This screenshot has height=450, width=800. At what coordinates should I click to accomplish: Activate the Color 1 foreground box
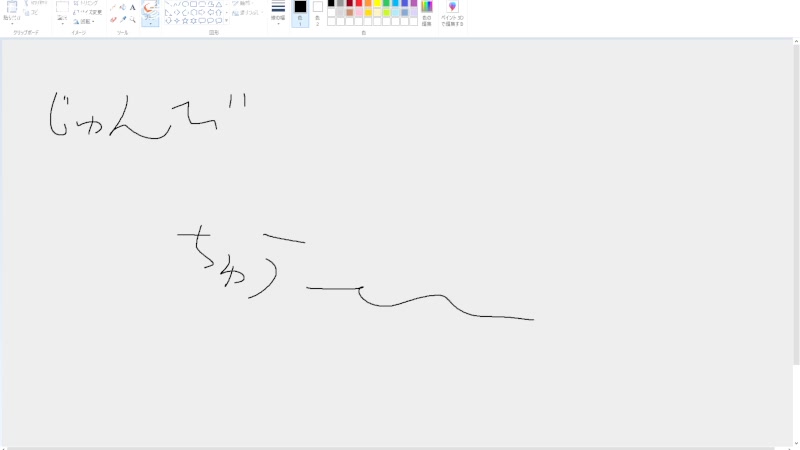coord(300,10)
